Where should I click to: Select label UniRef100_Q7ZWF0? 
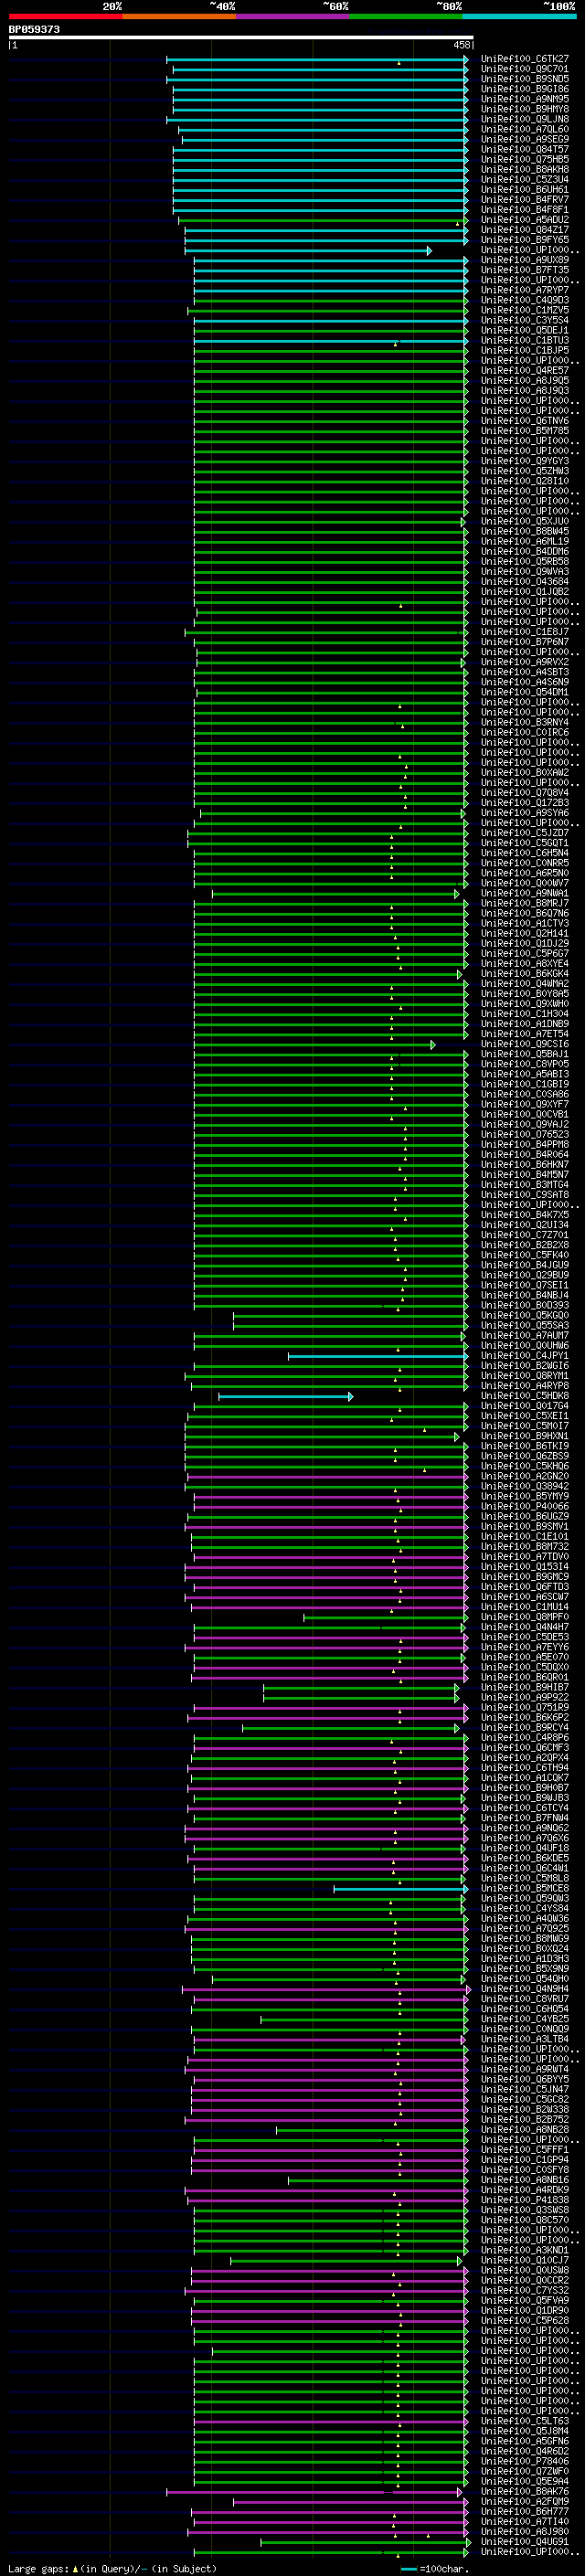click(x=524, y=2471)
